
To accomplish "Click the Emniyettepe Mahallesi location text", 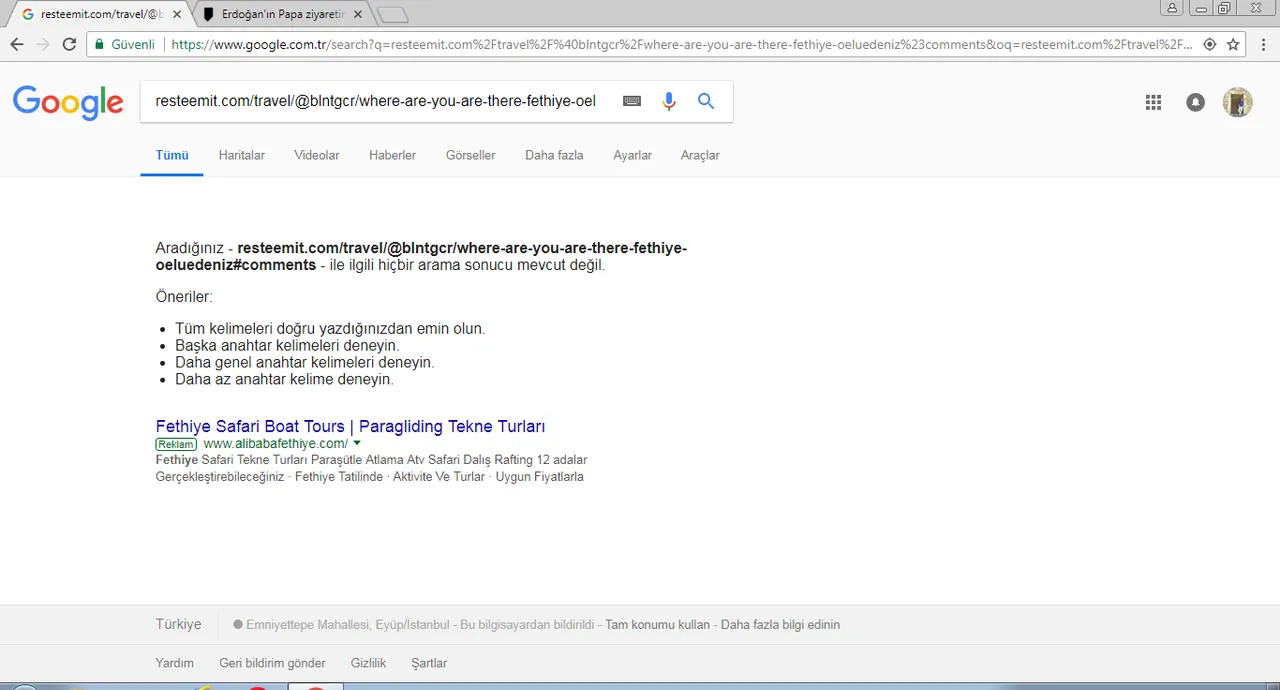I will 347,625.
